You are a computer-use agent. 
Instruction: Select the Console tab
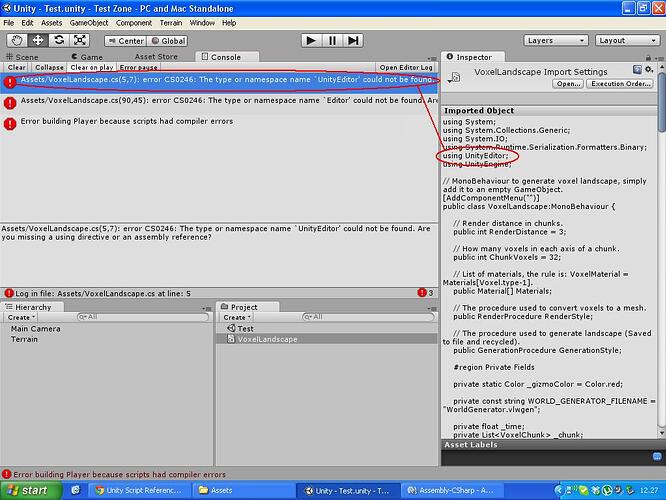pos(226,57)
